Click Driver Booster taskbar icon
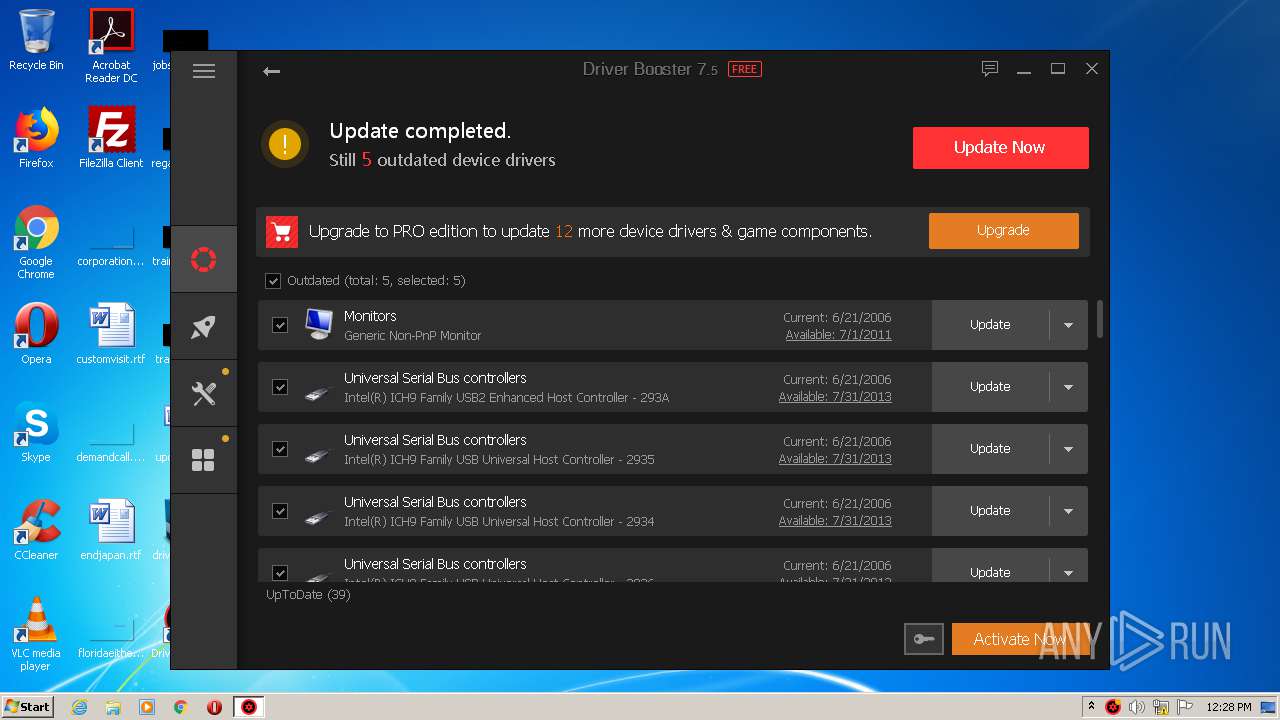1280x720 pixels. pos(249,707)
